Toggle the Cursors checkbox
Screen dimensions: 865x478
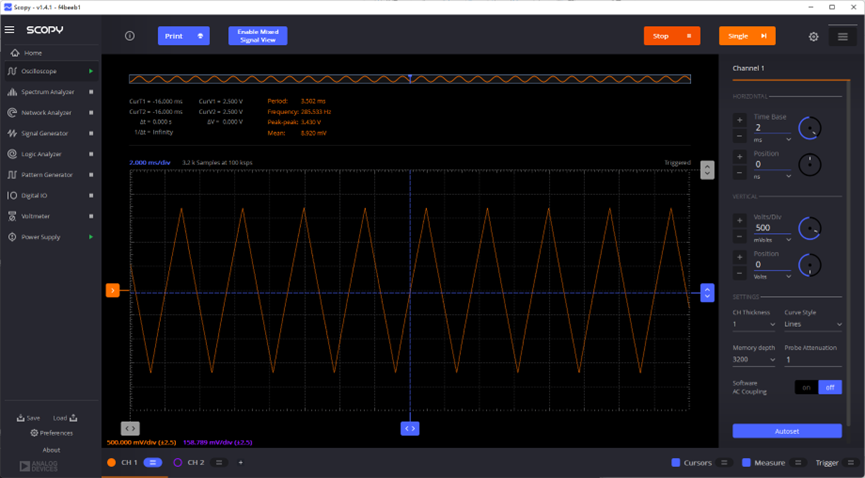(676, 463)
